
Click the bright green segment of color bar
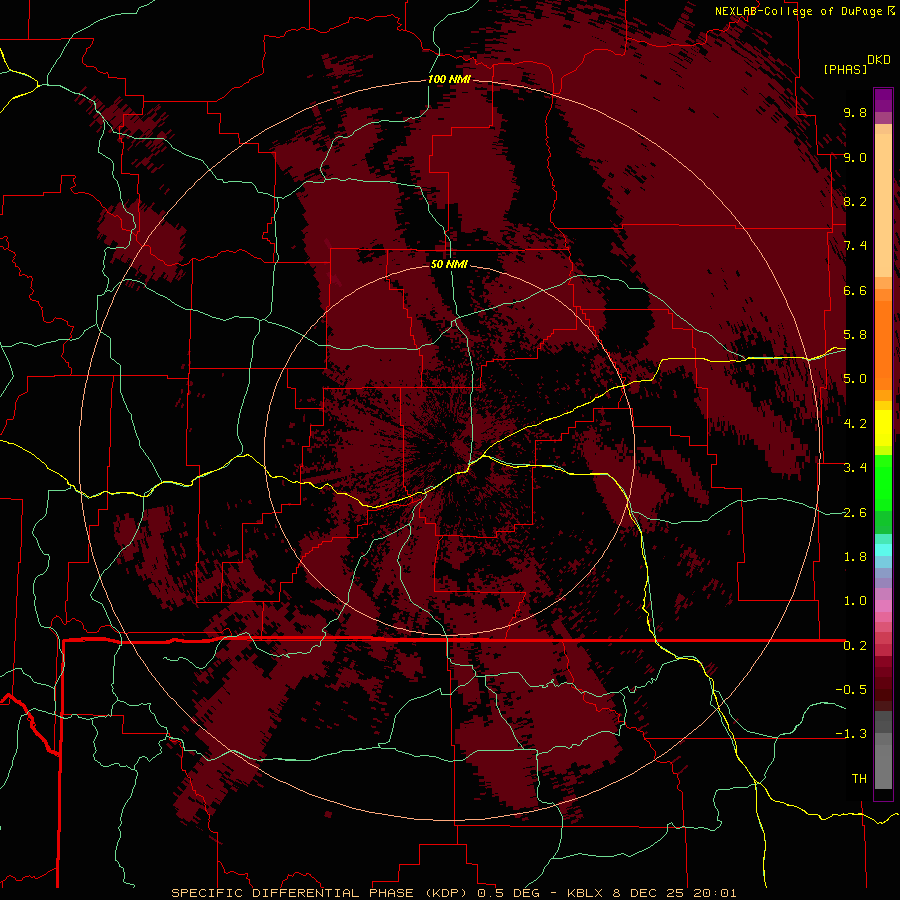point(883,484)
